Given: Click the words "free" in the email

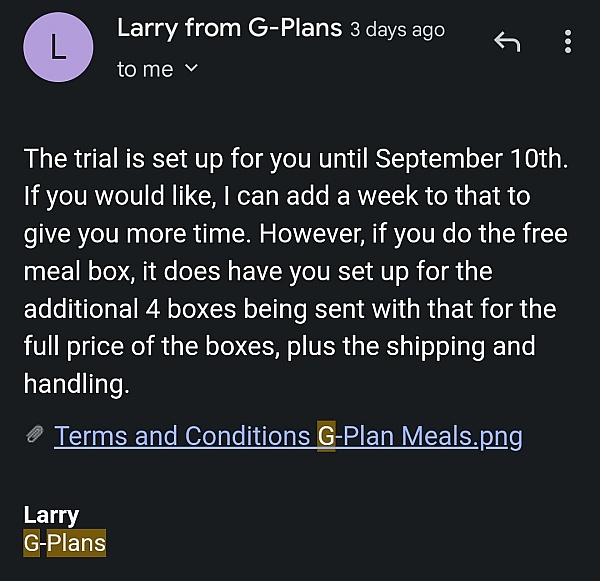Looking at the screenshot, I should pyautogui.click(x=544, y=233).
